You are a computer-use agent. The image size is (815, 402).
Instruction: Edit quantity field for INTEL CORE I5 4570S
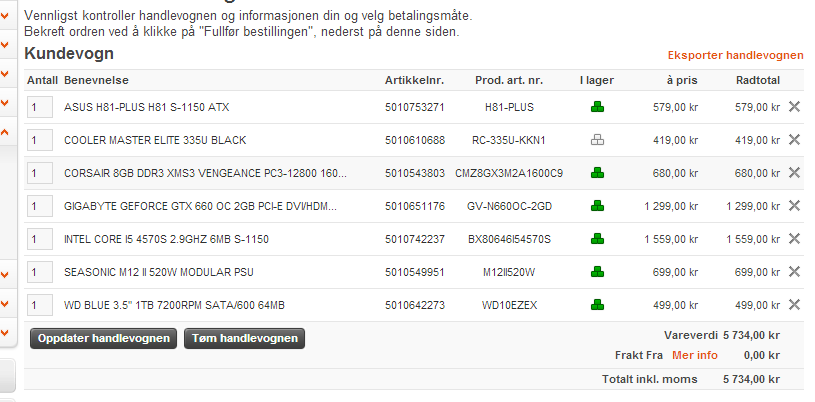(x=40, y=239)
